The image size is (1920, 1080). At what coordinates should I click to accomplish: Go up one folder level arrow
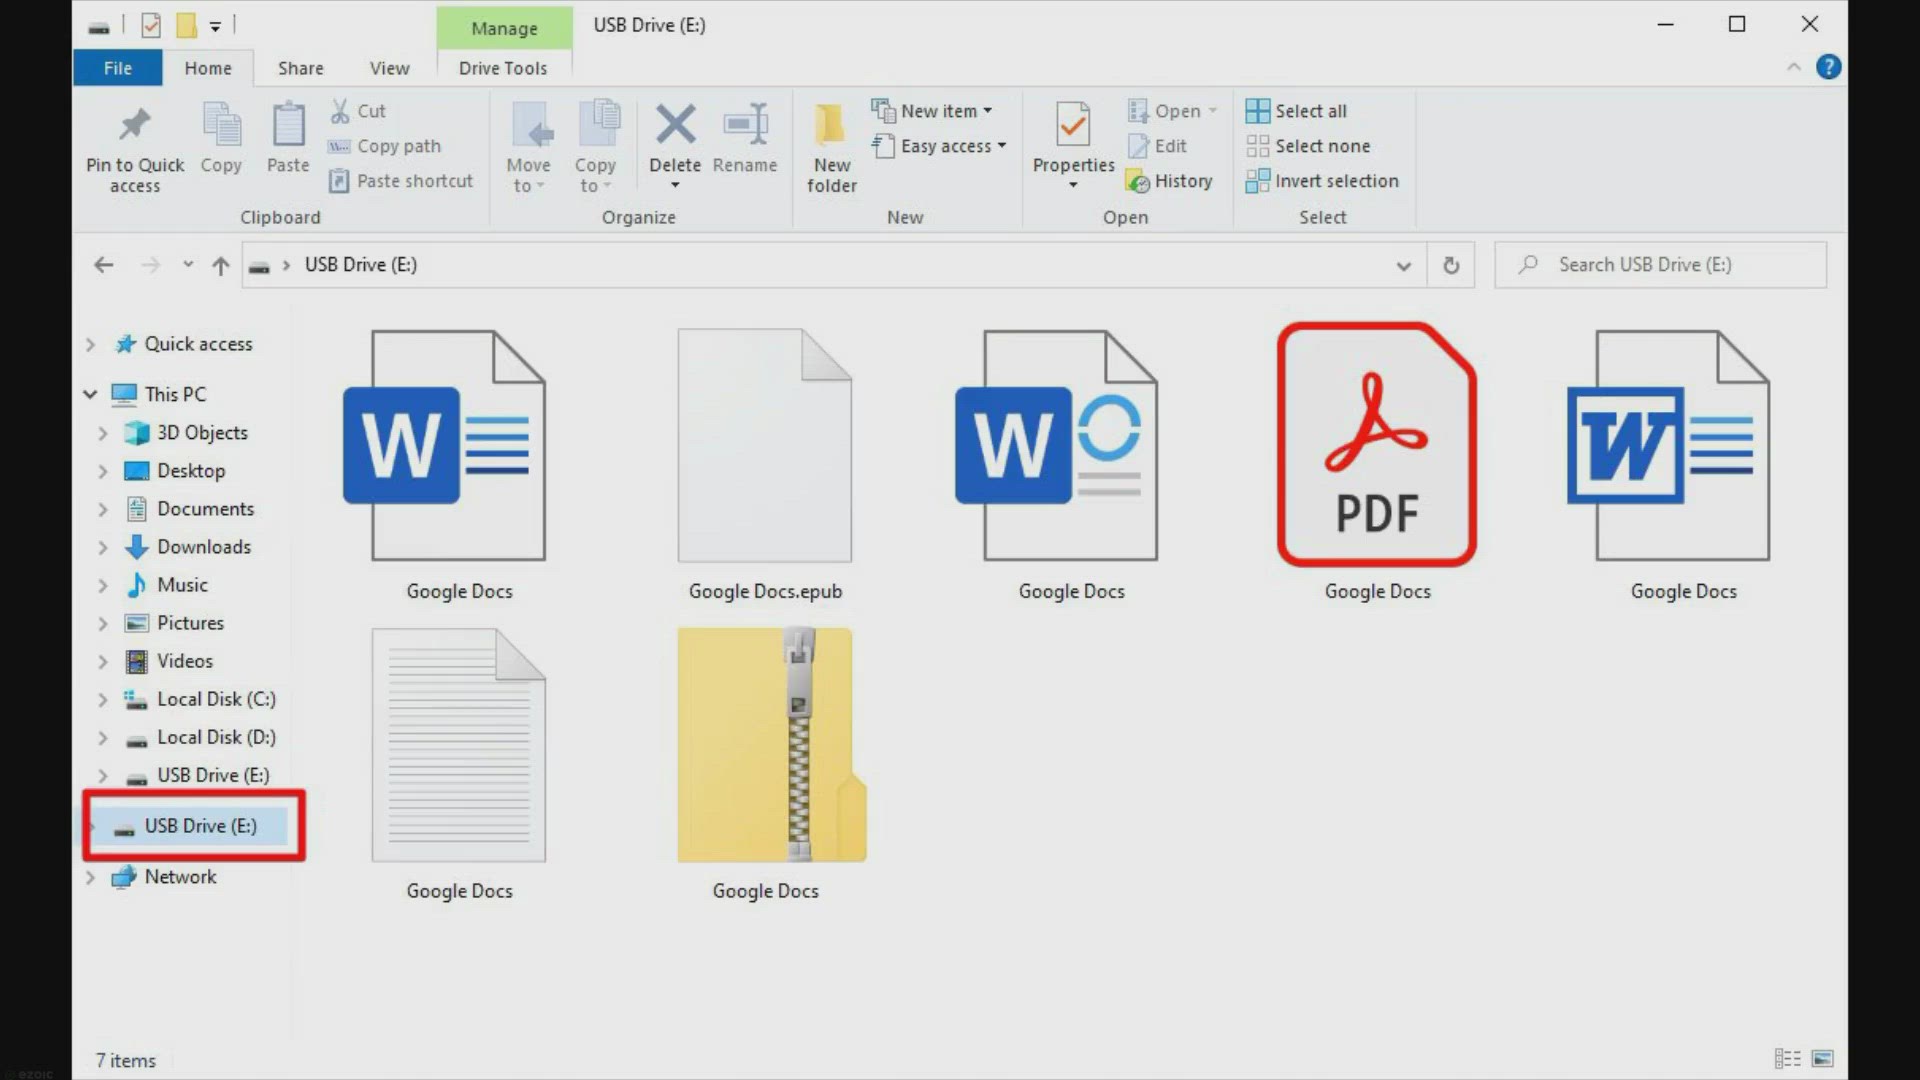[220, 265]
